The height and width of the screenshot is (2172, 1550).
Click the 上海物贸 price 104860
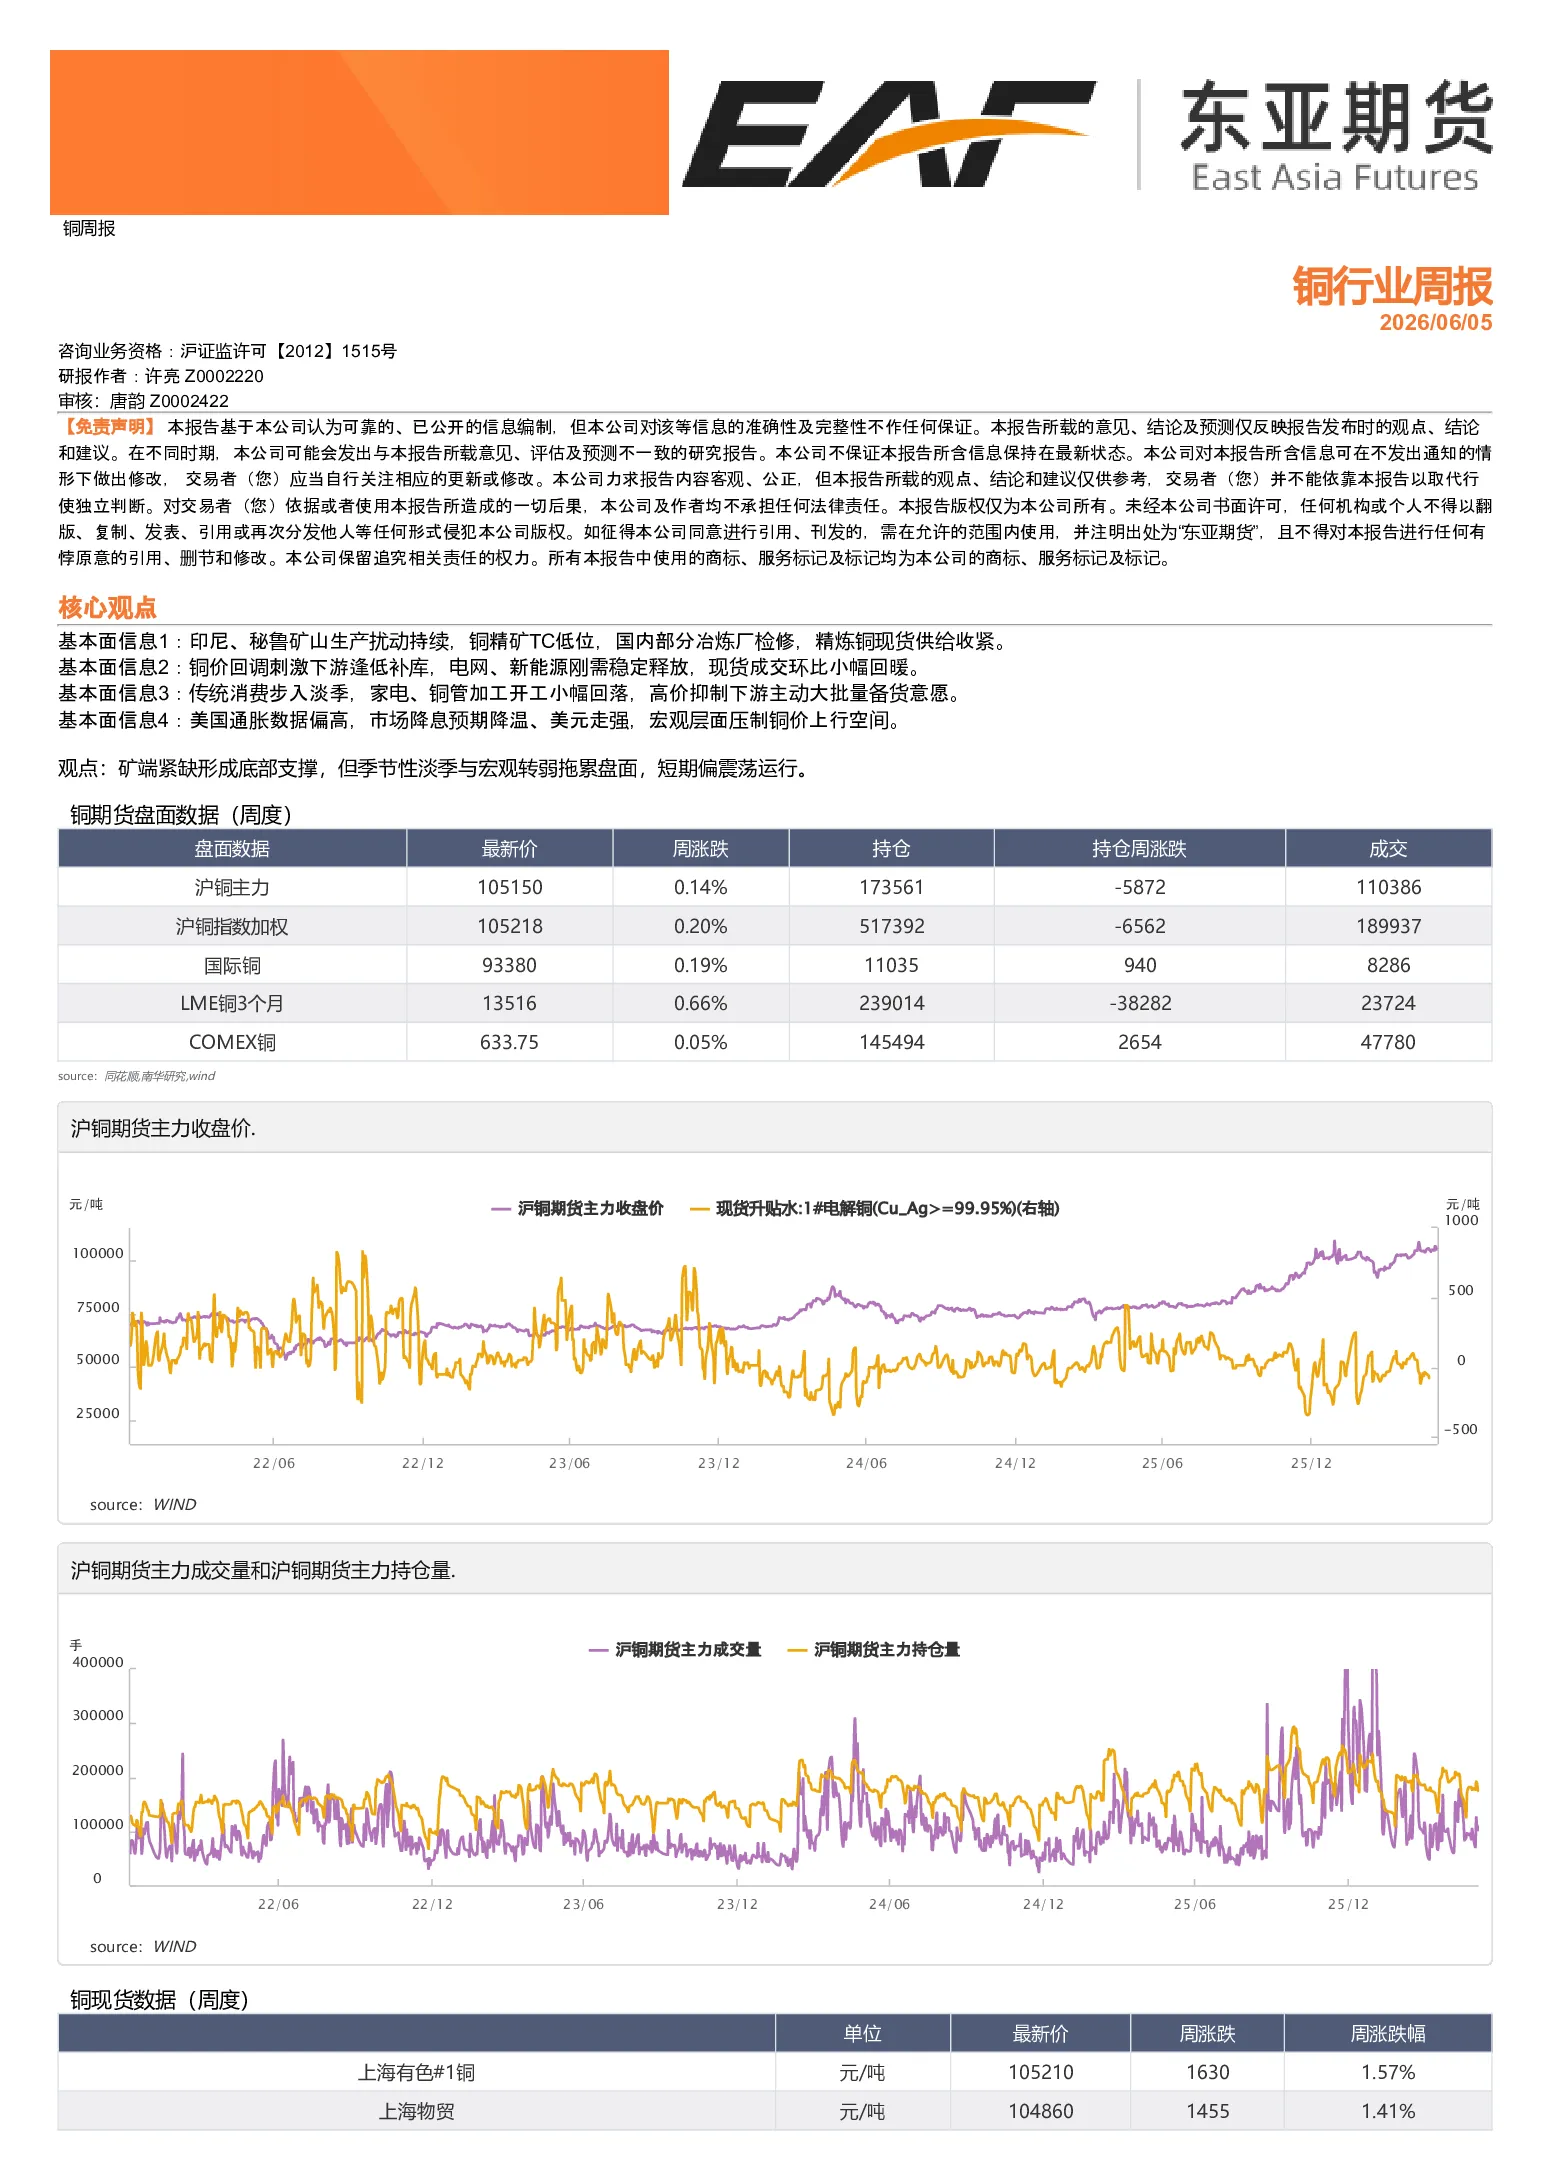point(1041,2111)
